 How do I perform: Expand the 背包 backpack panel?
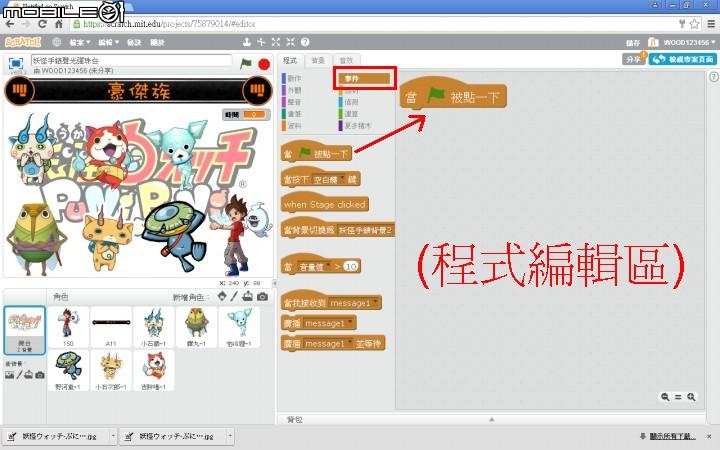pyautogui.click(x=491, y=419)
